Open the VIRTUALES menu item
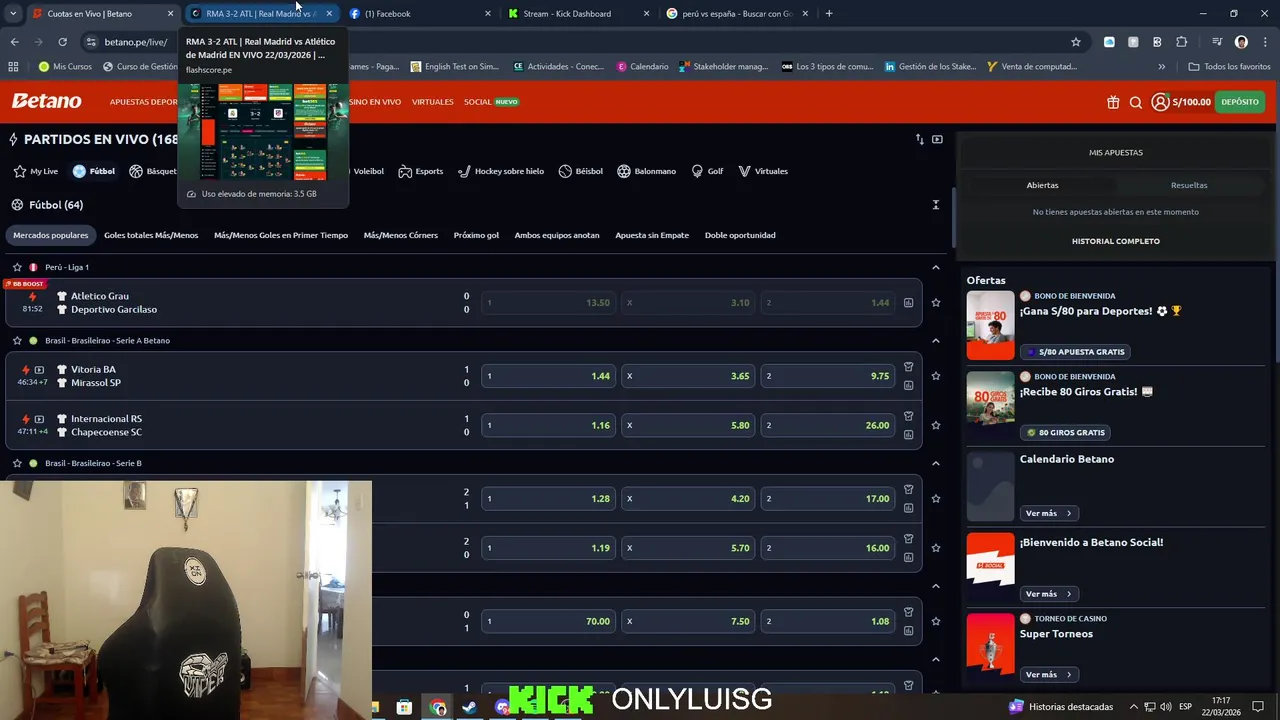Image resolution: width=1280 pixels, height=720 pixels. coord(432,102)
